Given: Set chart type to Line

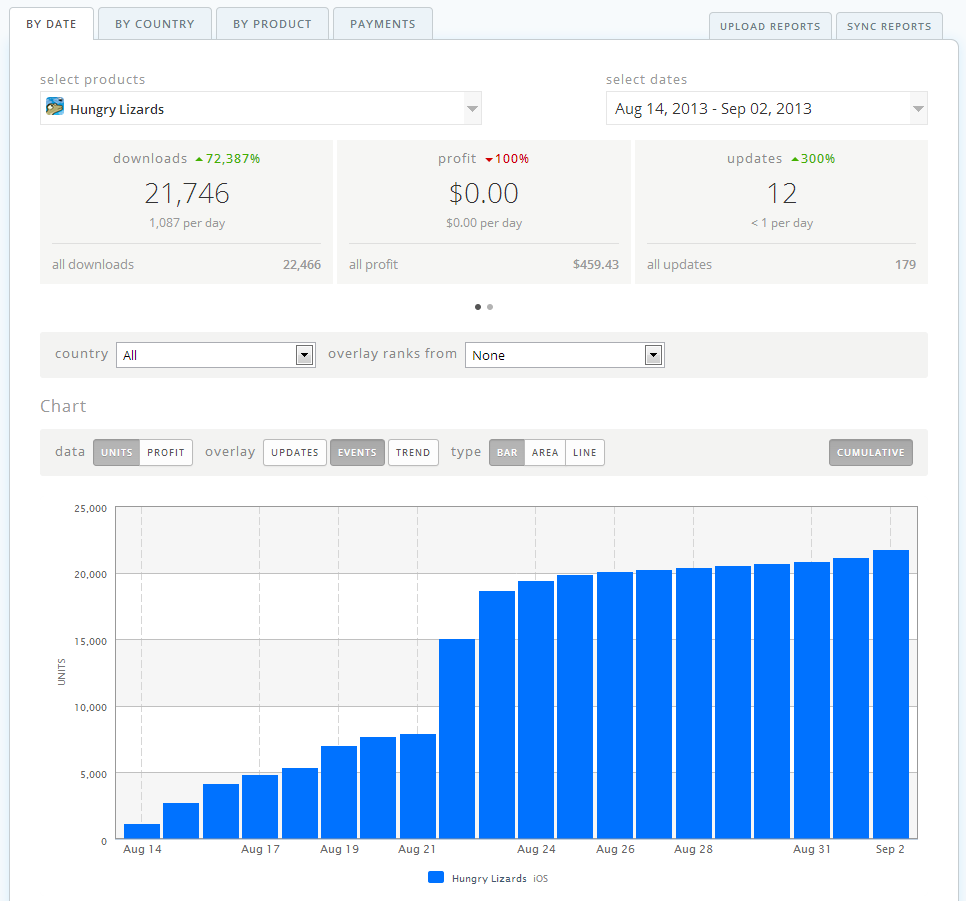Looking at the screenshot, I should tap(585, 452).
